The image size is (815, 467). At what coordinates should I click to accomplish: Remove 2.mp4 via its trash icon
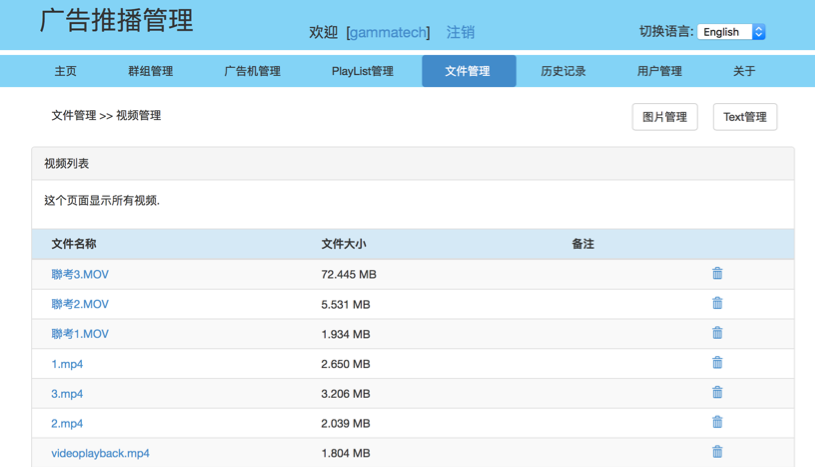tap(717, 422)
